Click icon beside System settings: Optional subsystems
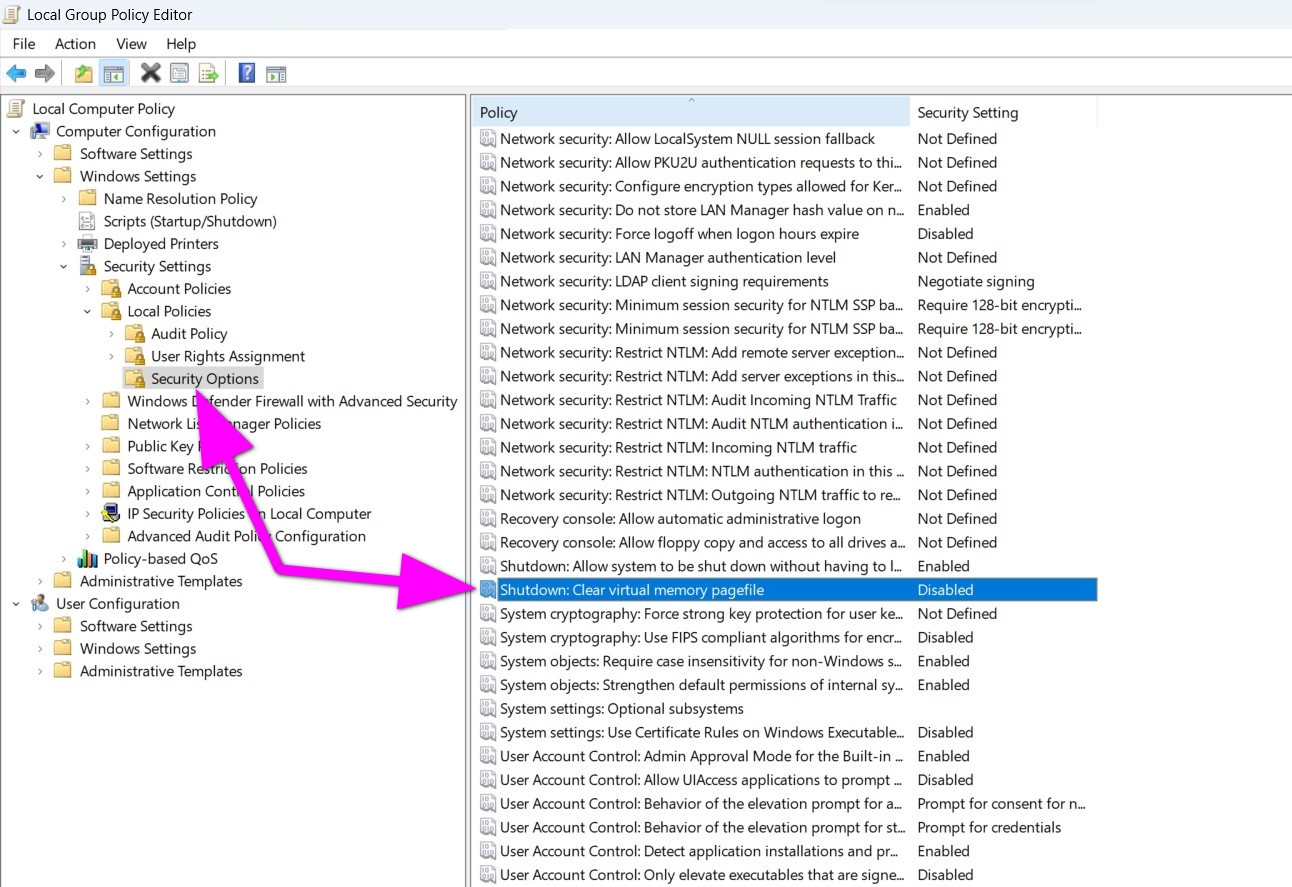 click(488, 709)
